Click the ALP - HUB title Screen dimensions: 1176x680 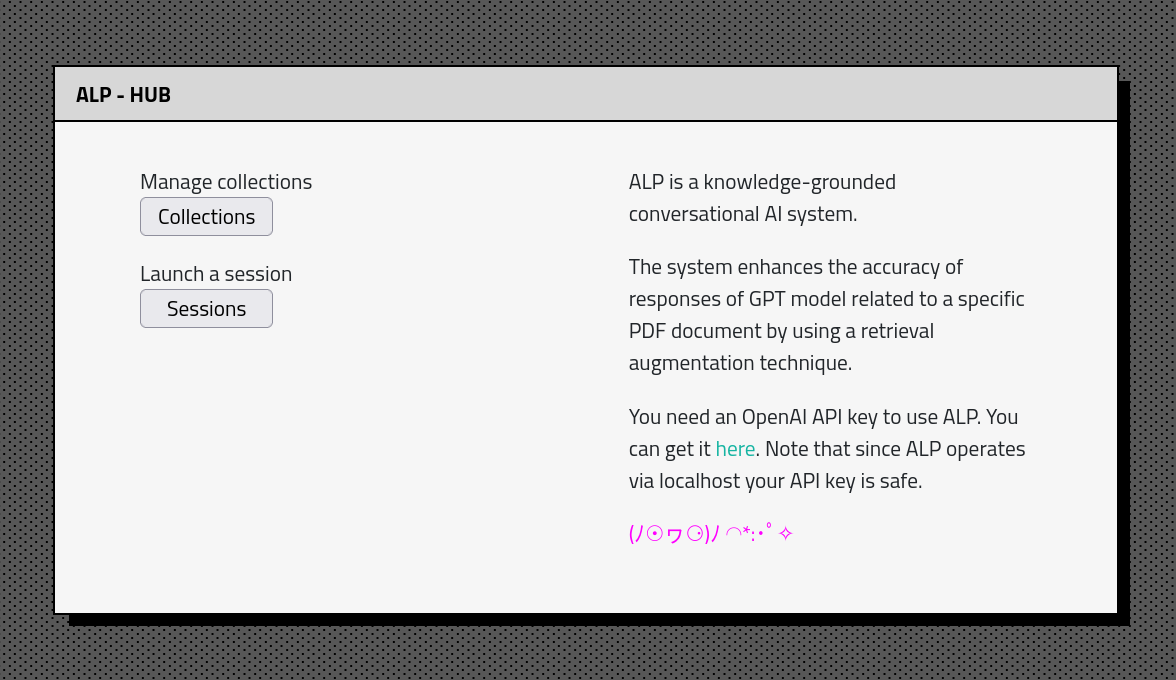(x=123, y=95)
